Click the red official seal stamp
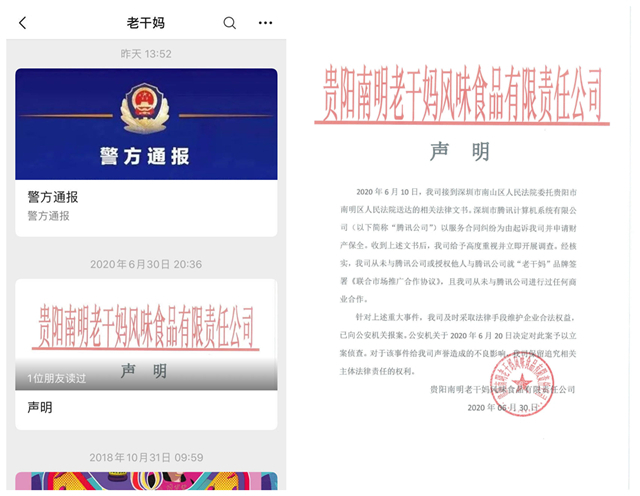The image size is (640, 496). pos(522,384)
